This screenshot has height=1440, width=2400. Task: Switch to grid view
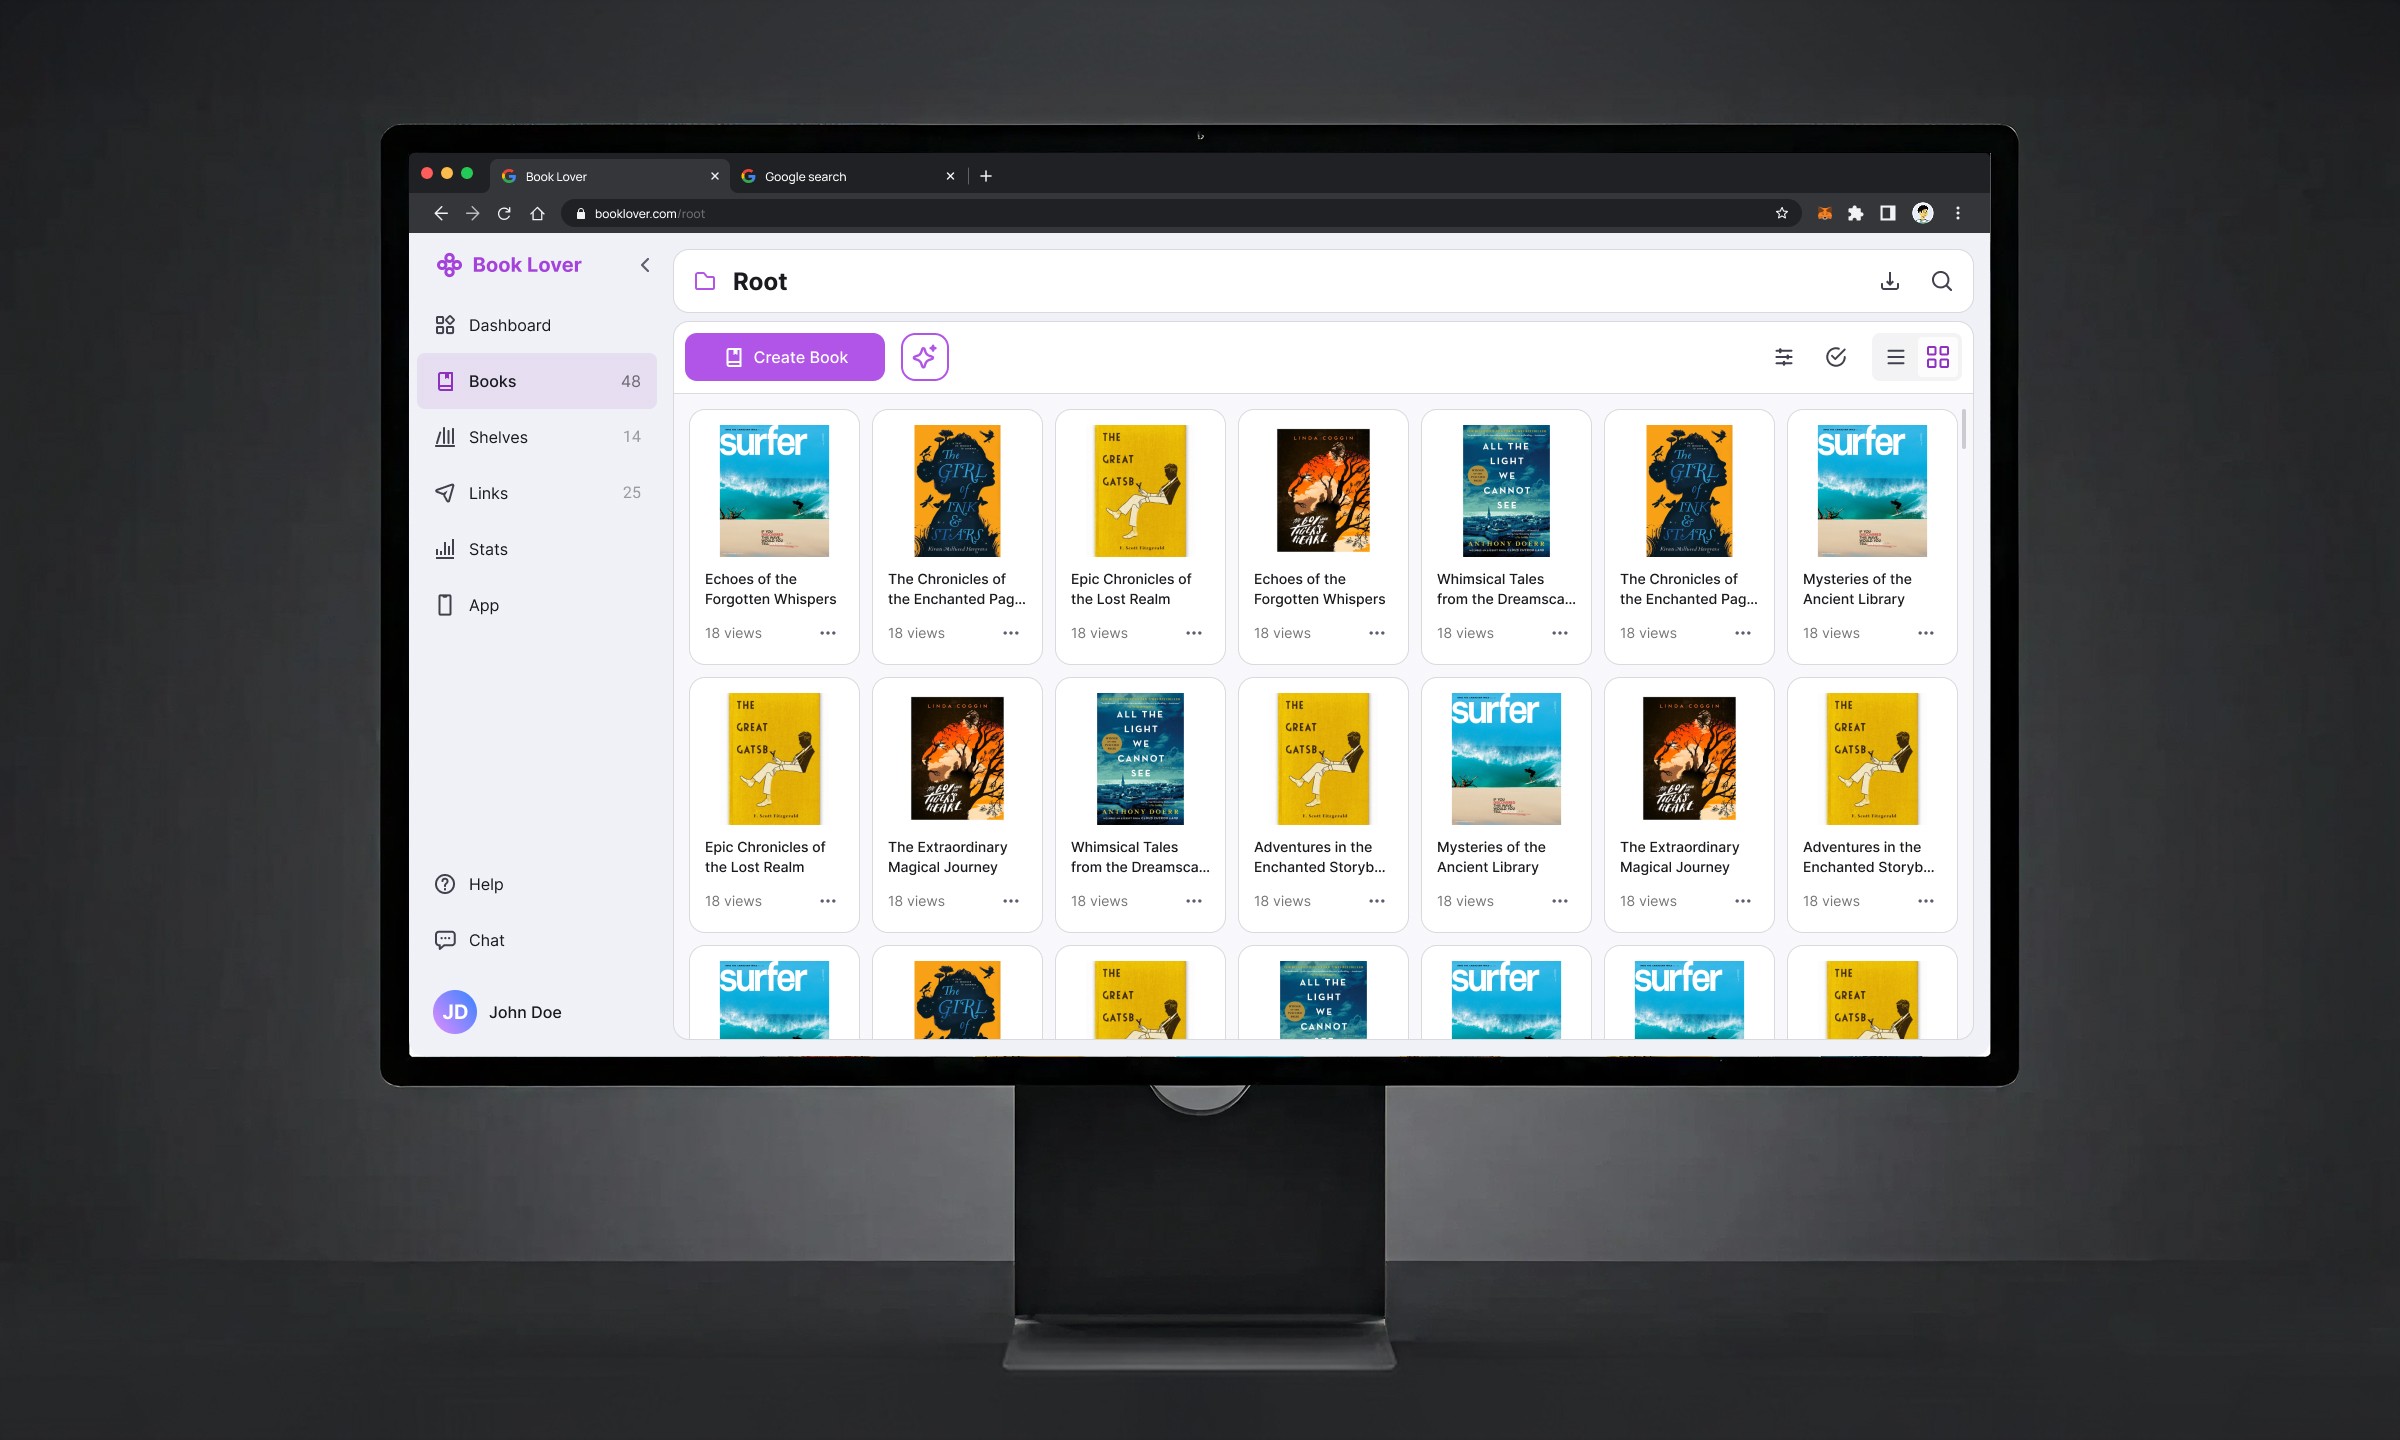[x=1937, y=357]
